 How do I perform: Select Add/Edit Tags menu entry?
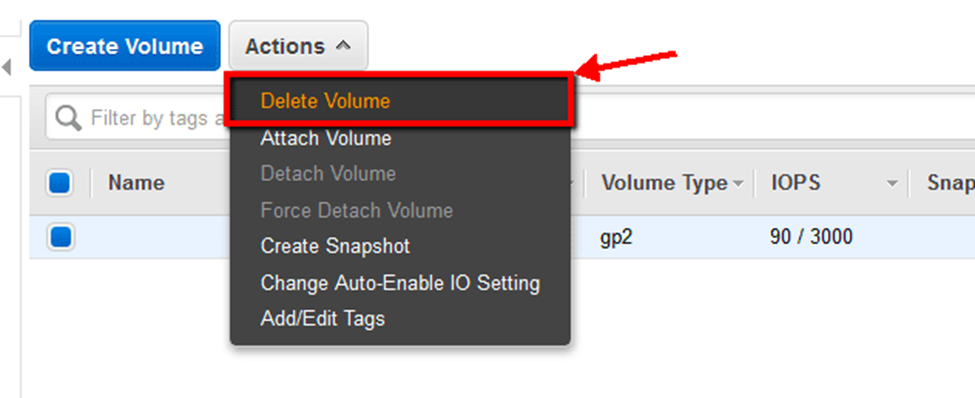point(323,319)
